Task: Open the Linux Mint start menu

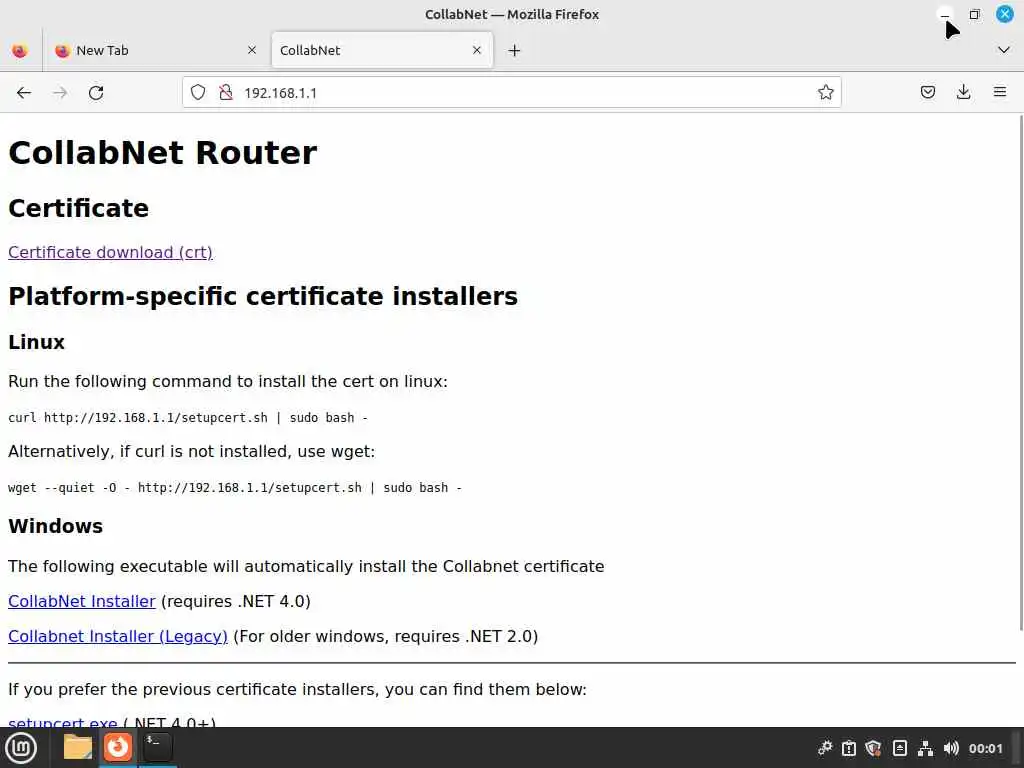Action: tap(21, 748)
